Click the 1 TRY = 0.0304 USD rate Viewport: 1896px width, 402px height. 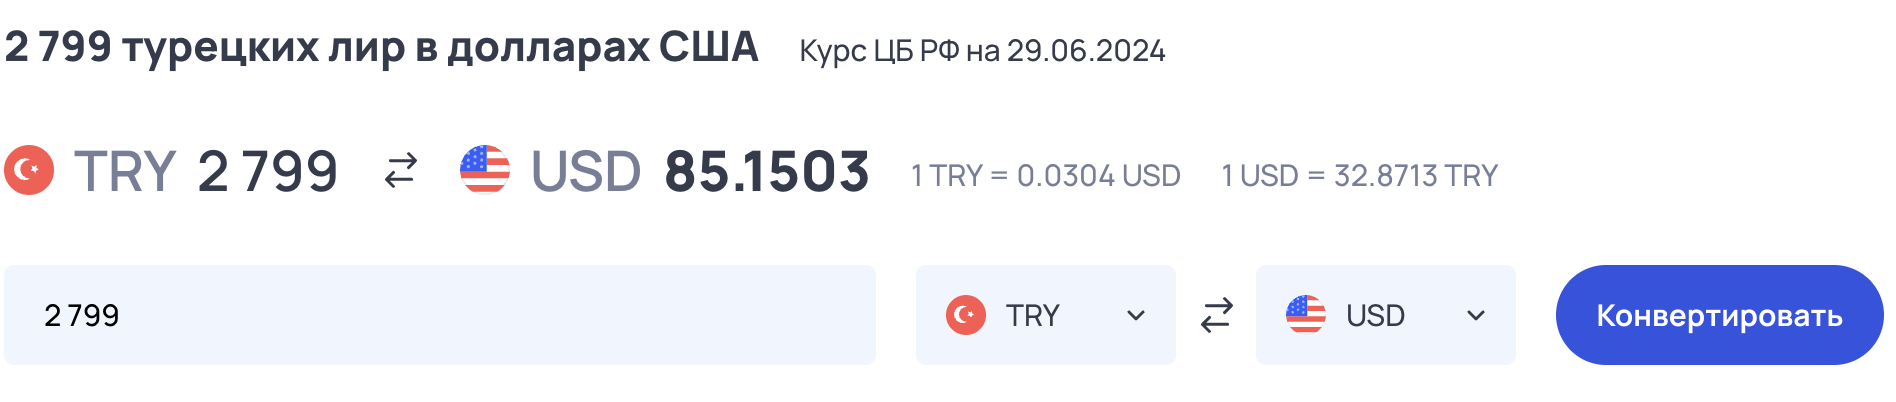pyautogui.click(x=1045, y=176)
